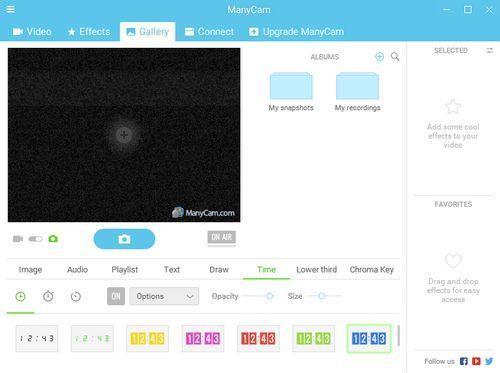Open the Connect tab
Screen dimensions: 500x373
coord(209,32)
